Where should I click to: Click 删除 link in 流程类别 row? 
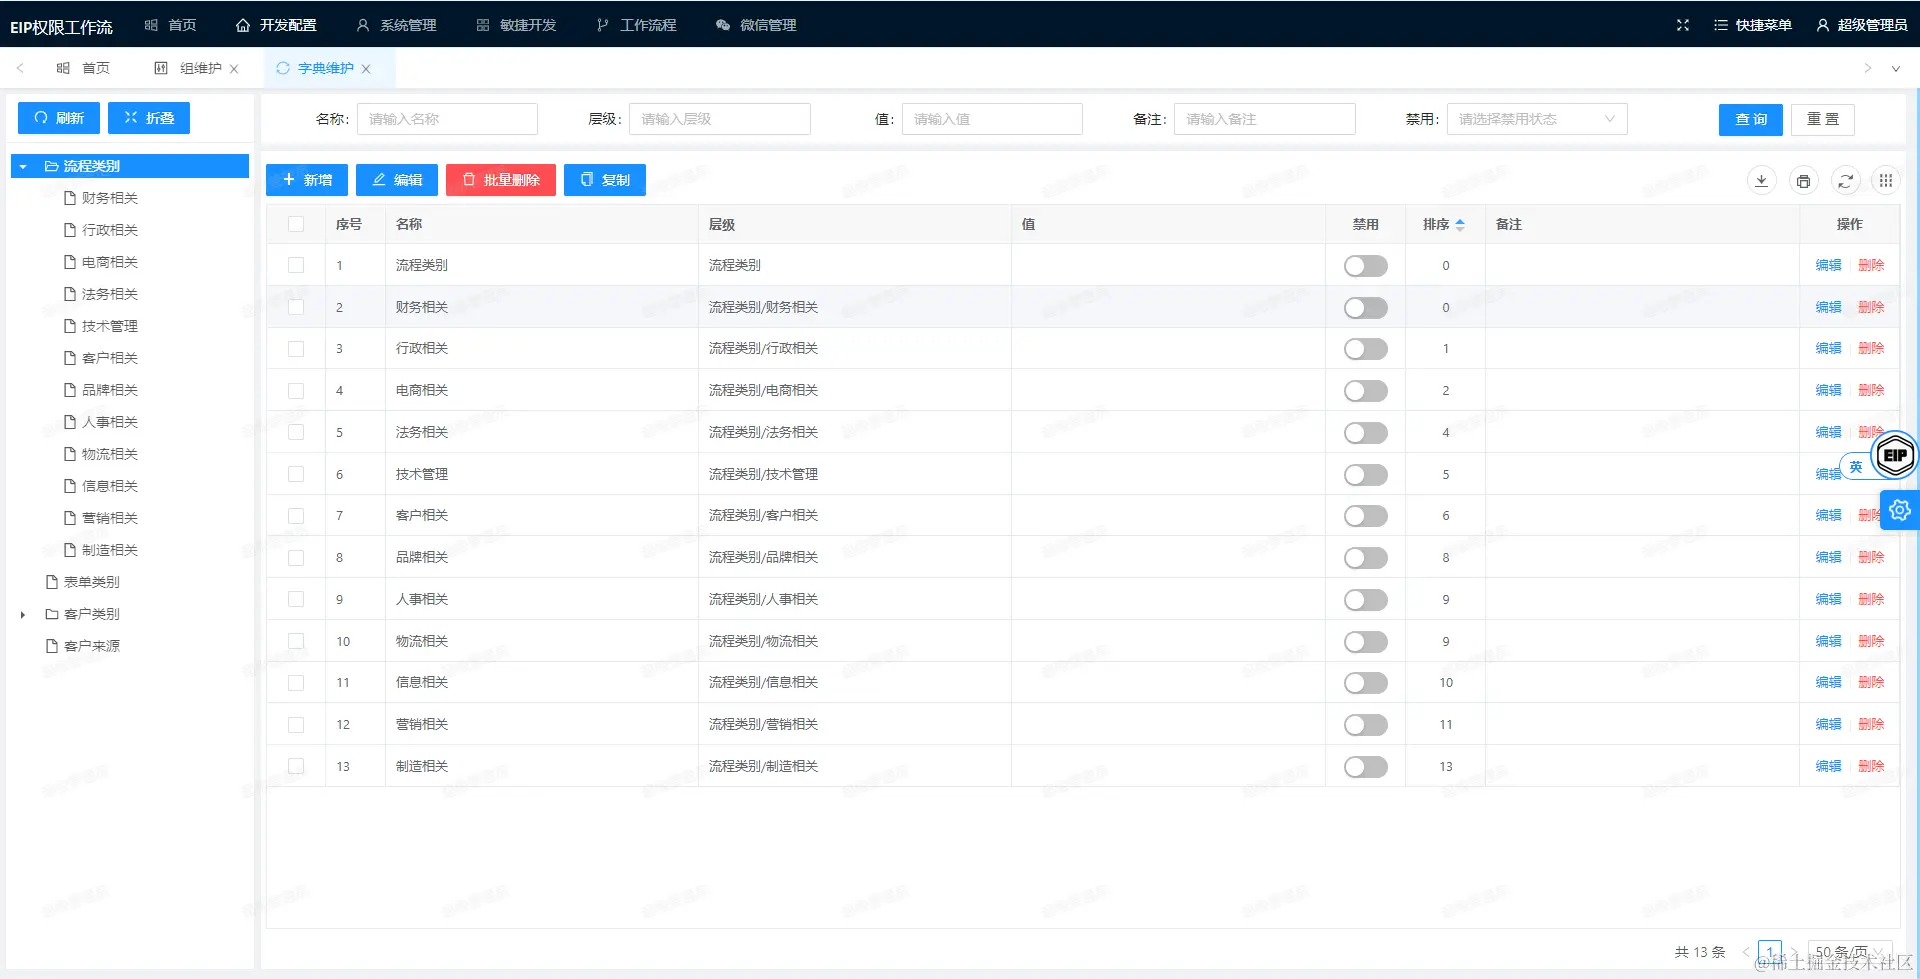tap(1871, 265)
